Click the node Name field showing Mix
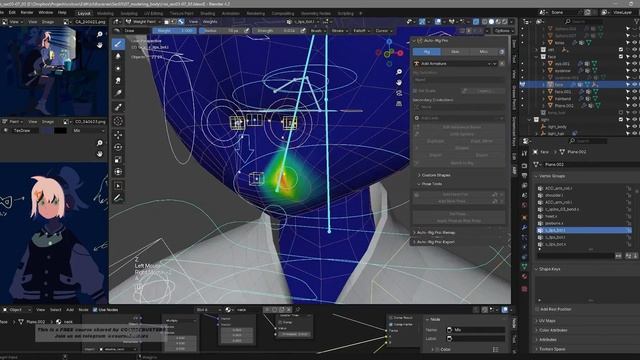Screen dimensions: 640x360 [x=476, y=330]
